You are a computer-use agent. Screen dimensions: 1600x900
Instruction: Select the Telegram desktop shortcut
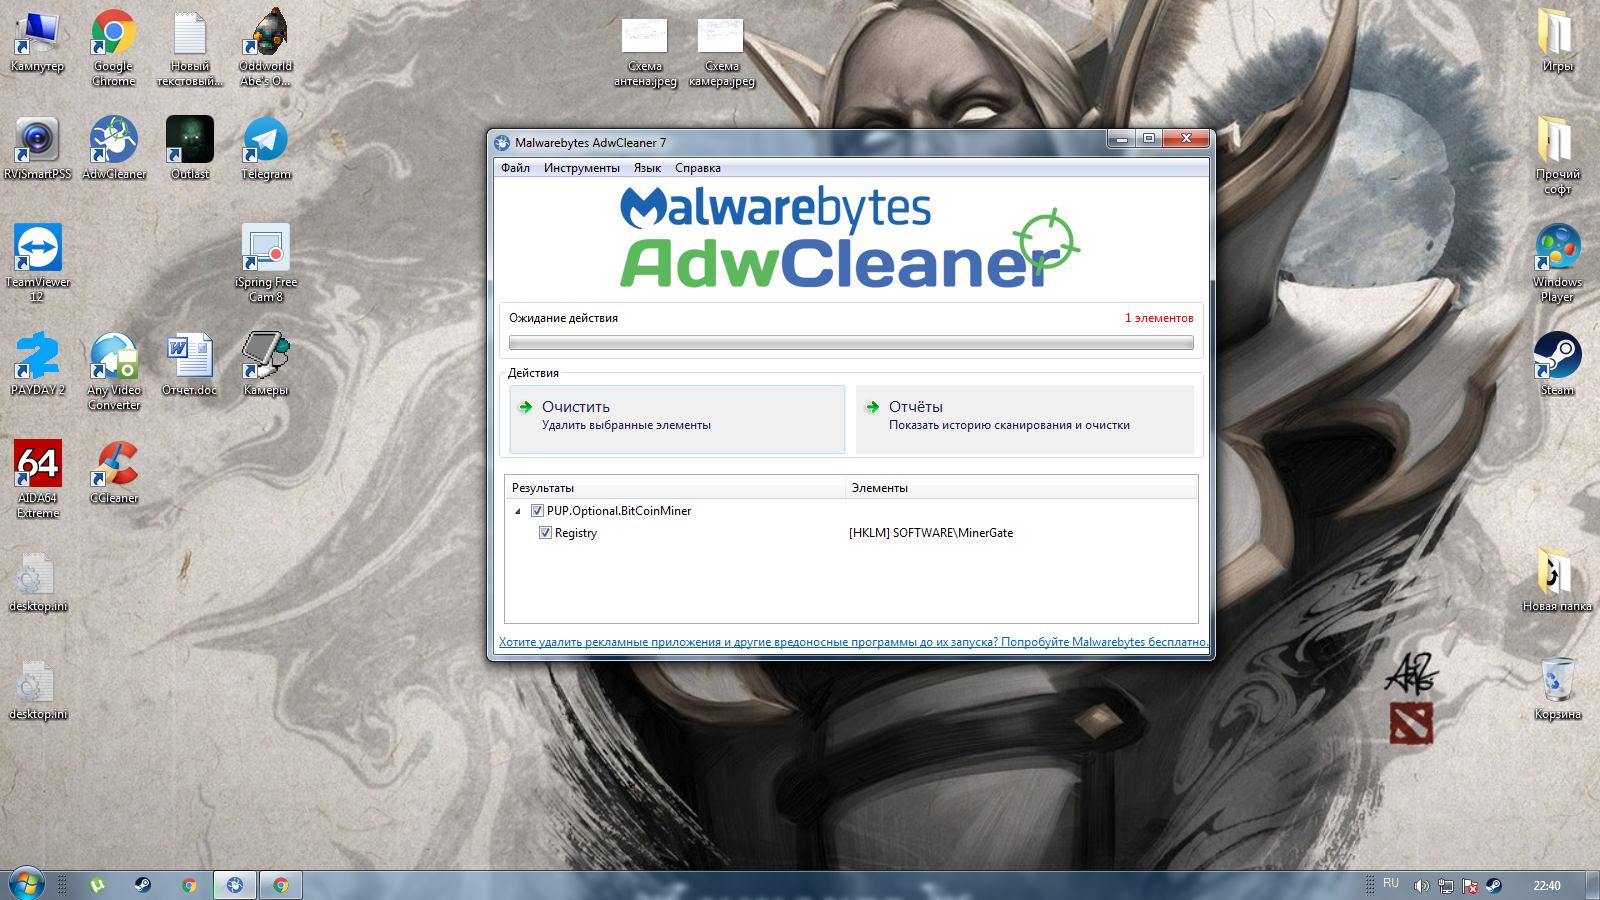click(x=266, y=148)
